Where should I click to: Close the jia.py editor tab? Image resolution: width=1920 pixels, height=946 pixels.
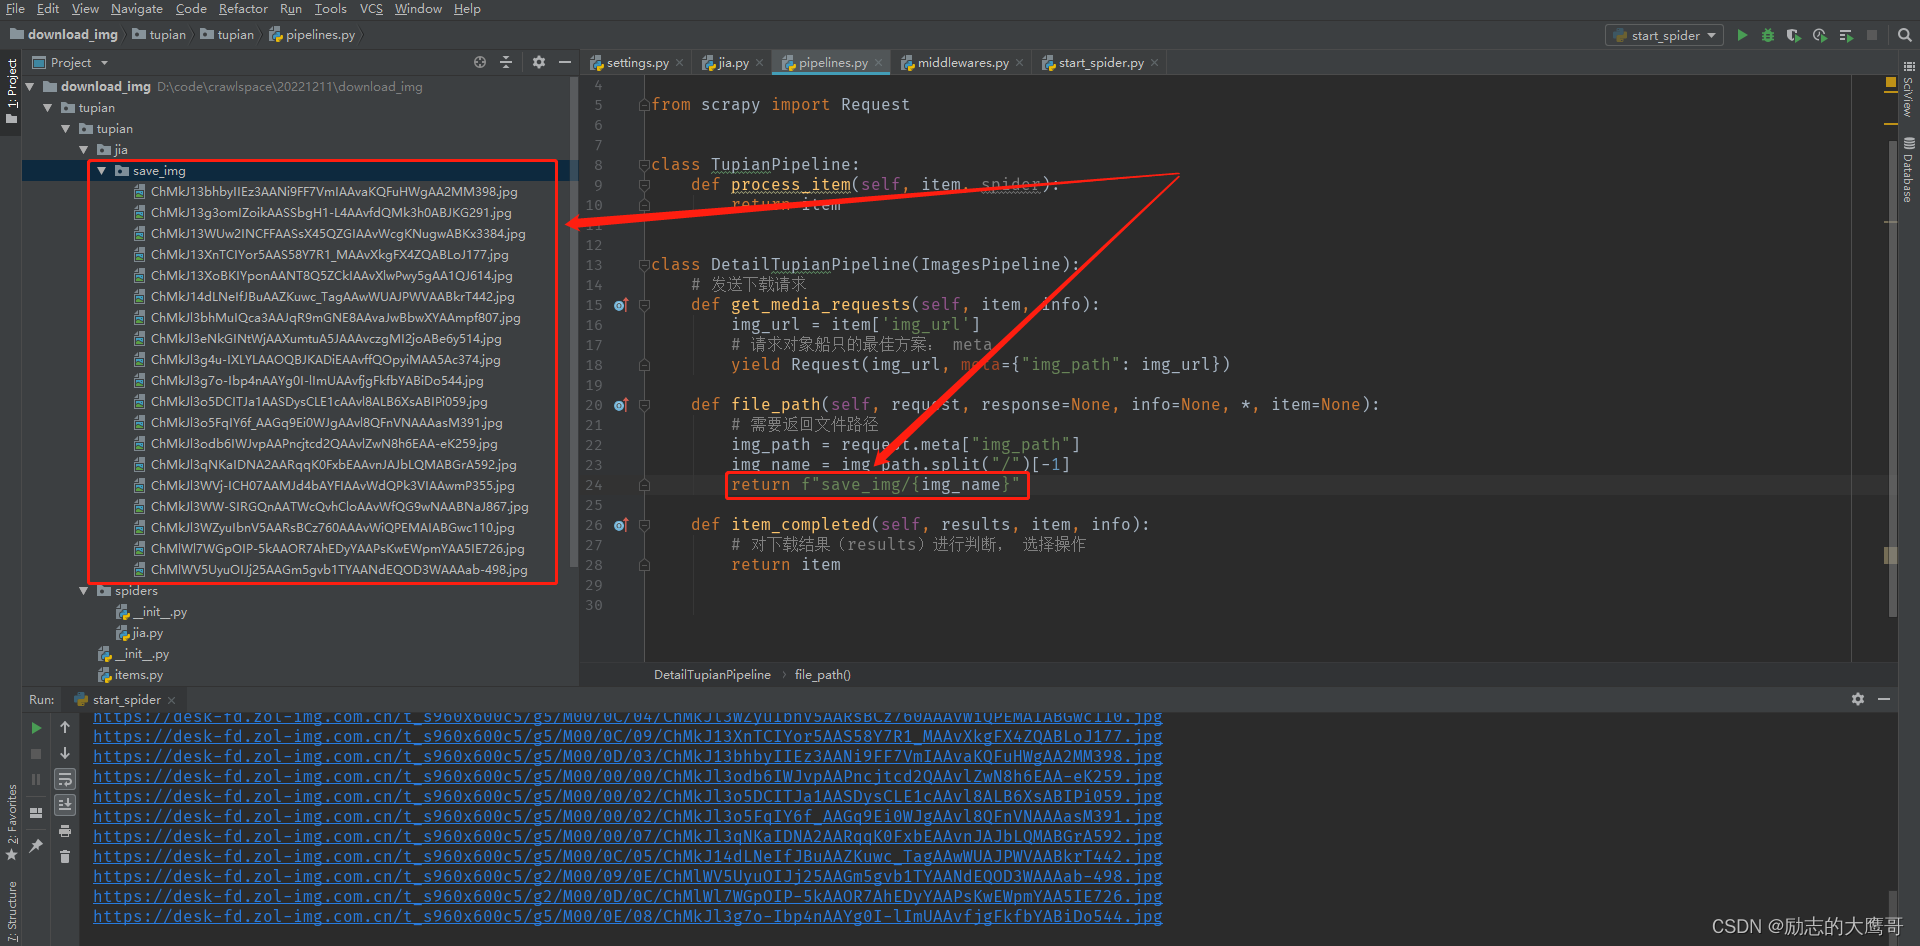[x=759, y=62]
